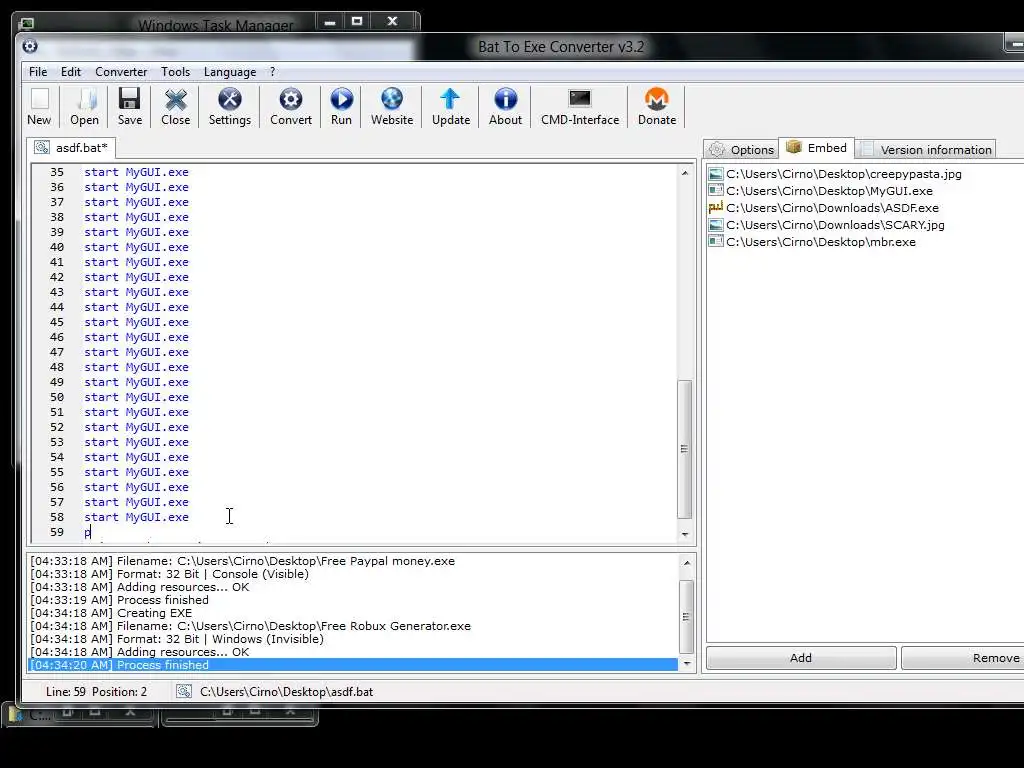Click the icon beside ASDF.exe embed entry

[x=716, y=208]
